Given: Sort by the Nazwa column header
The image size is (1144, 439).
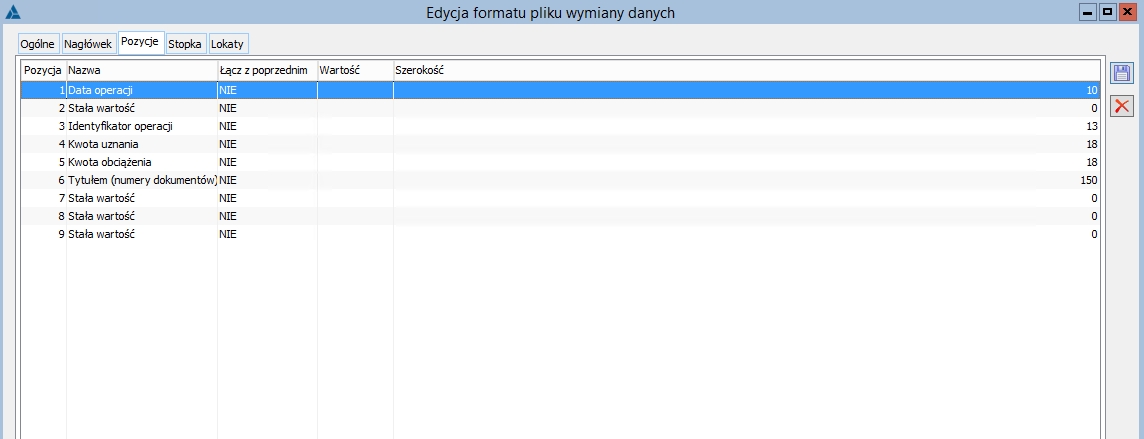Looking at the screenshot, I should (141, 71).
